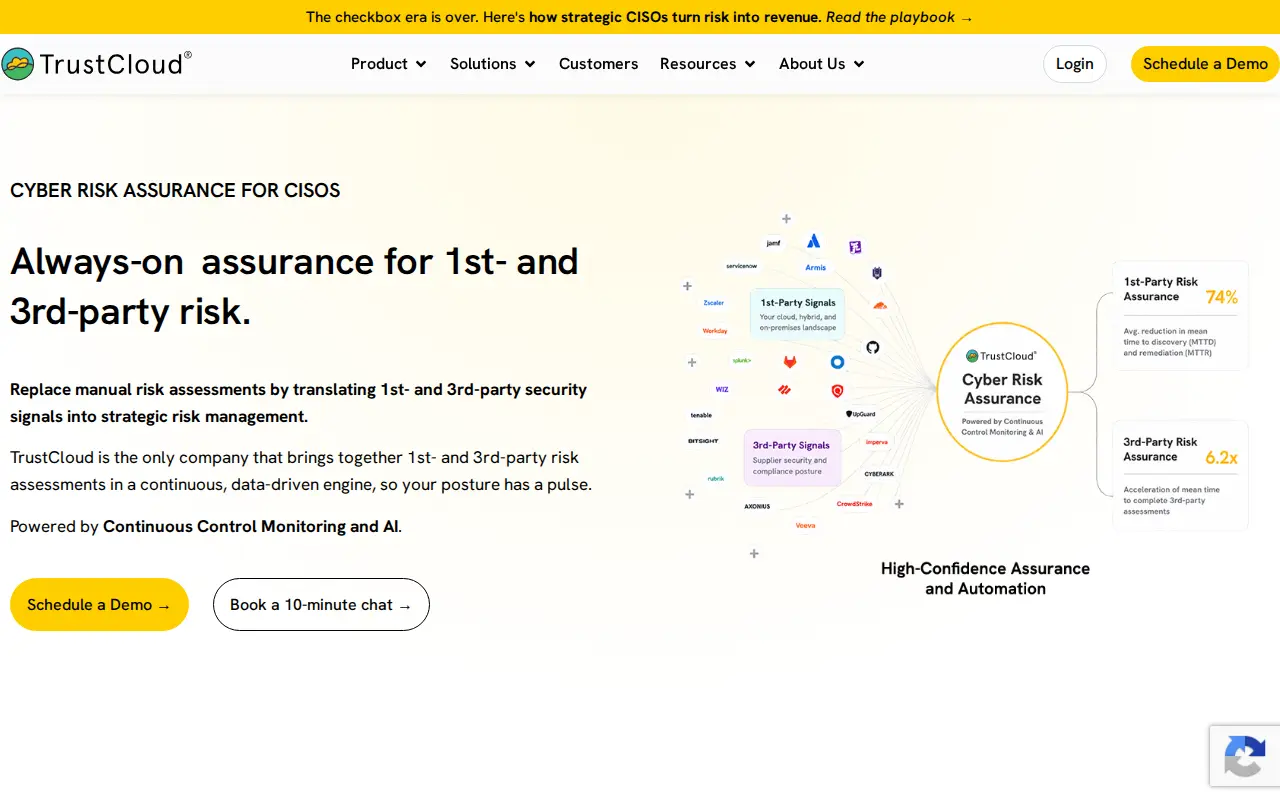The height and width of the screenshot is (800, 1280).
Task: Click the '74%' statistic
Action: (x=1222, y=297)
